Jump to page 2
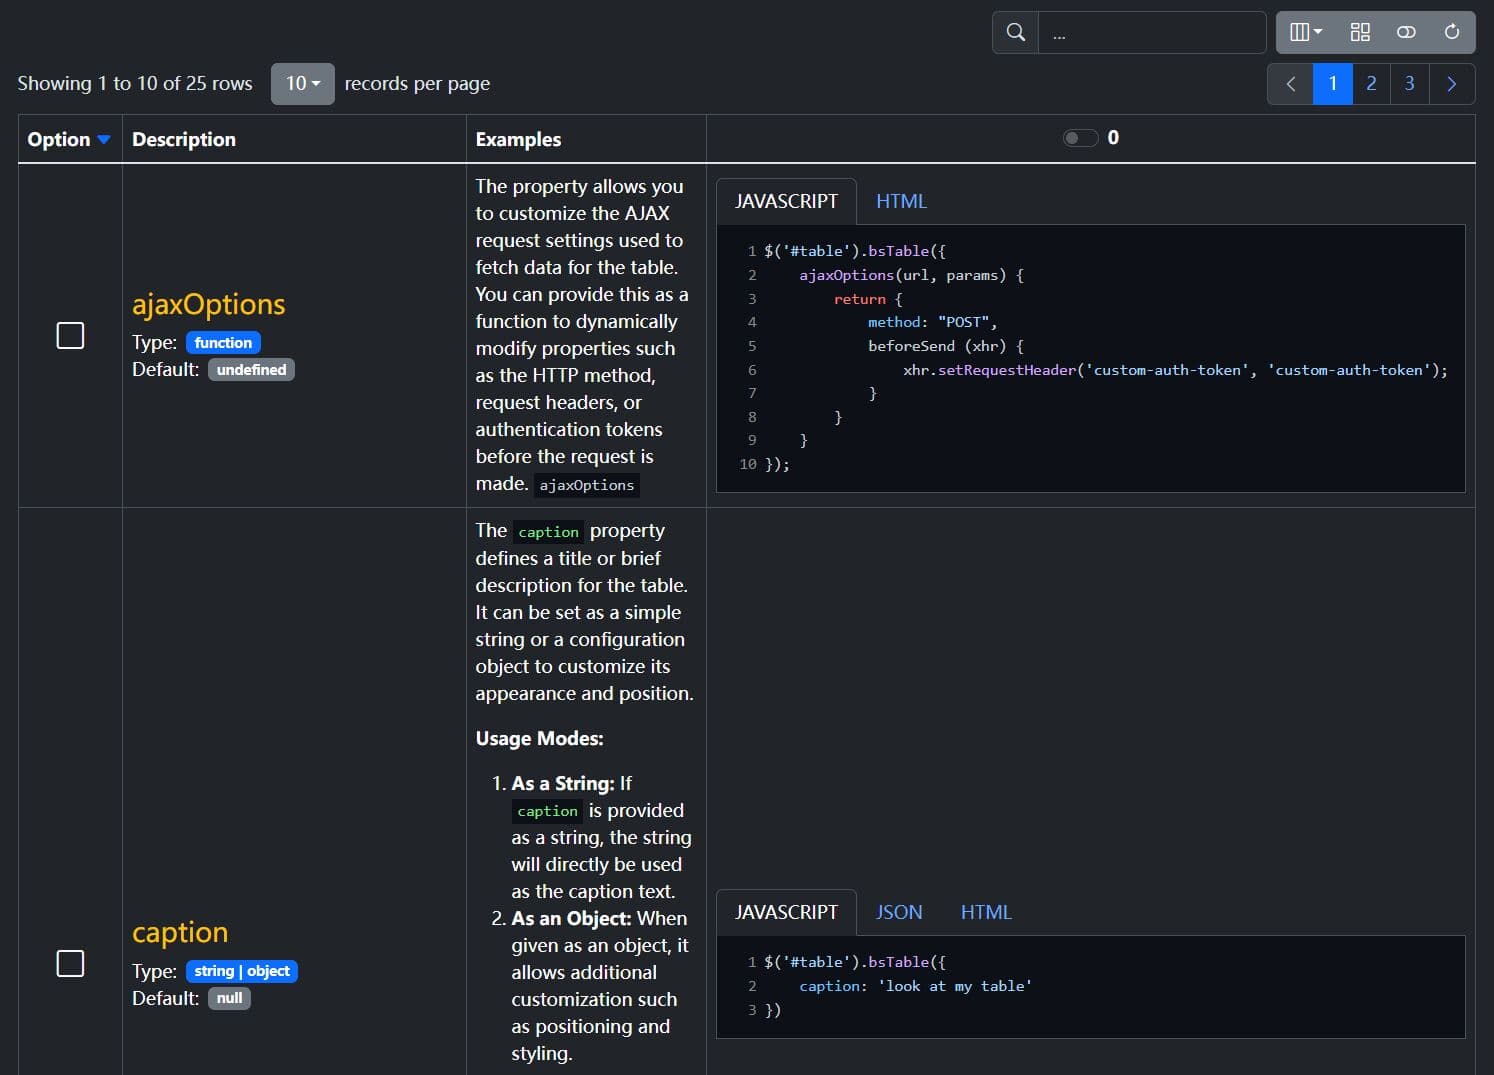Viewport: 1494px width, 1075px height. 1371,84
